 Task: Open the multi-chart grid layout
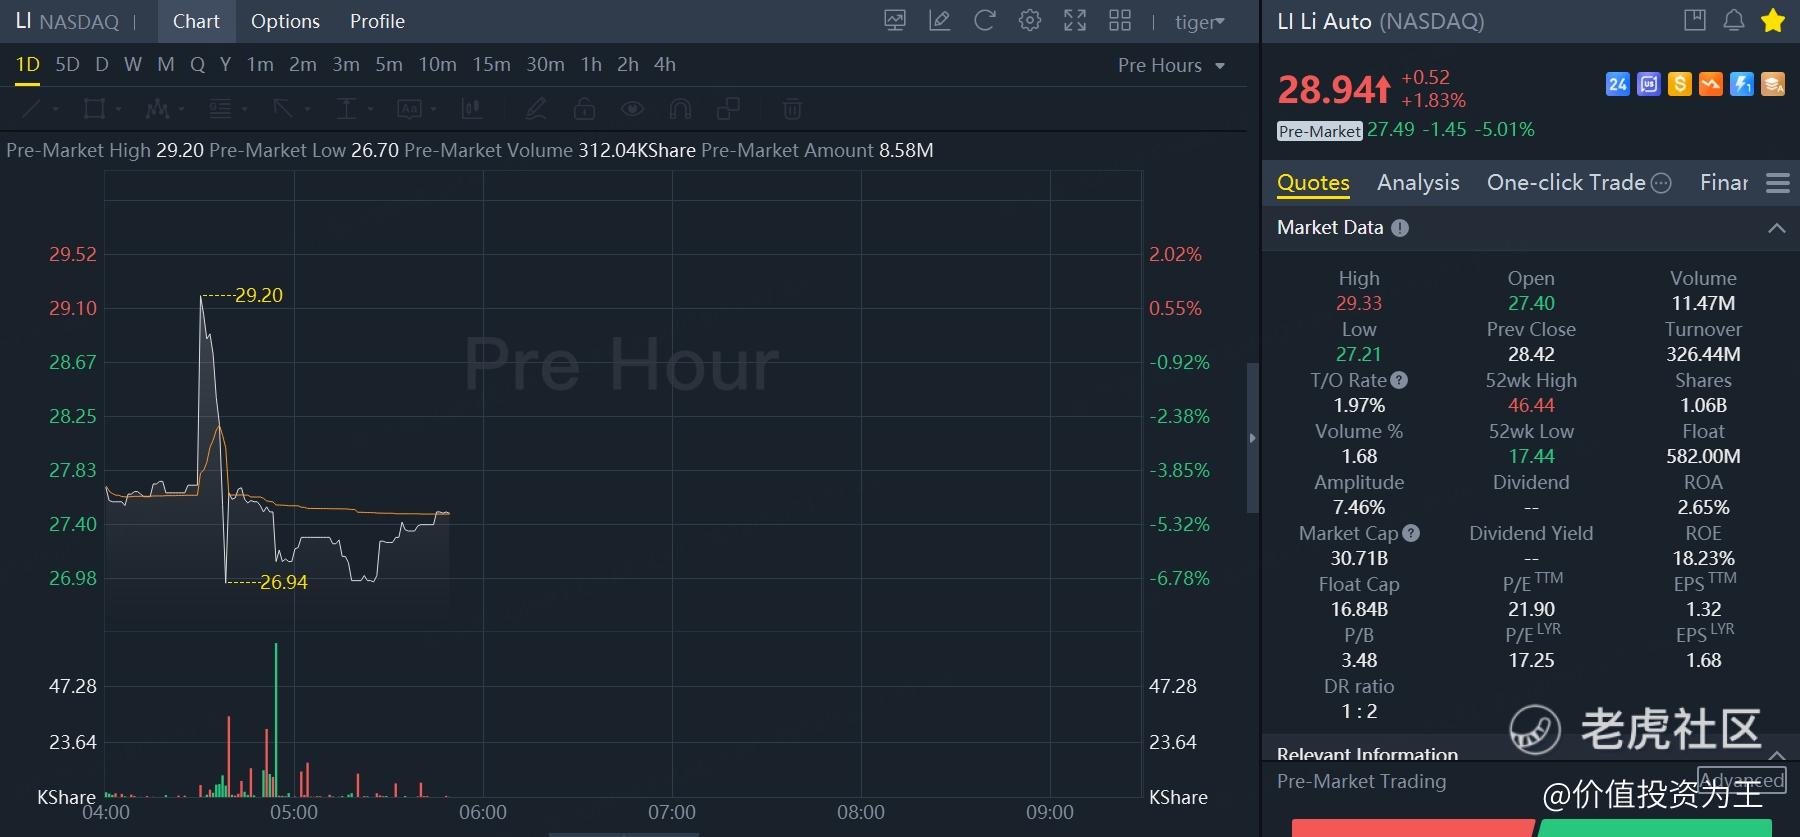pos(1120,21)
